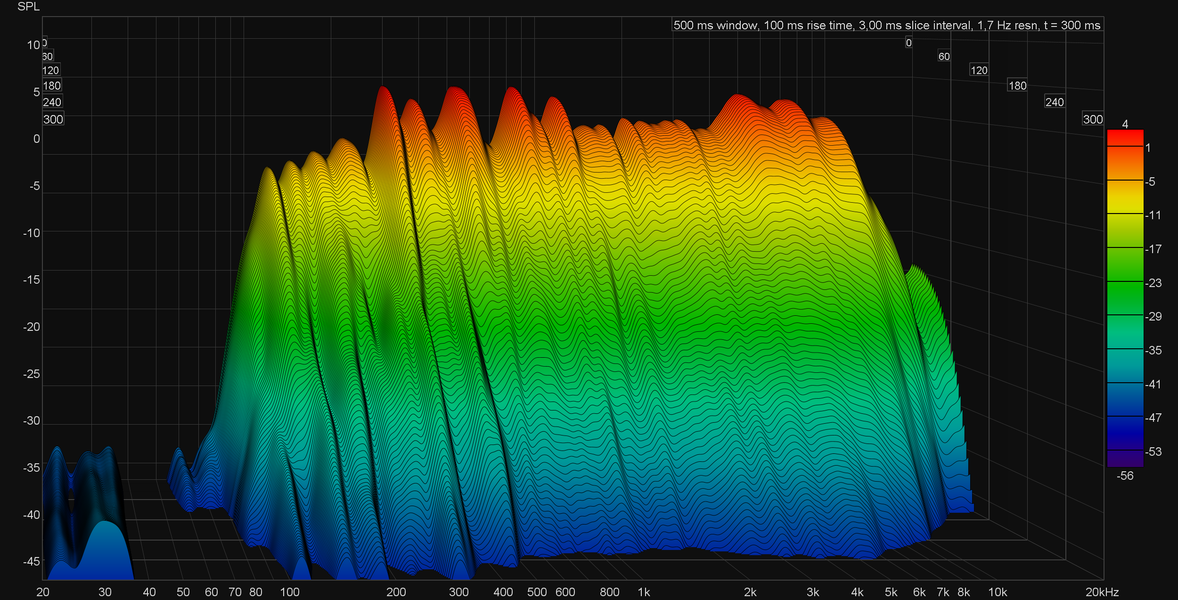This screenshot has height=600, width=1178.
Task: Click the red top band of color legend
Action: point(1125,137)
